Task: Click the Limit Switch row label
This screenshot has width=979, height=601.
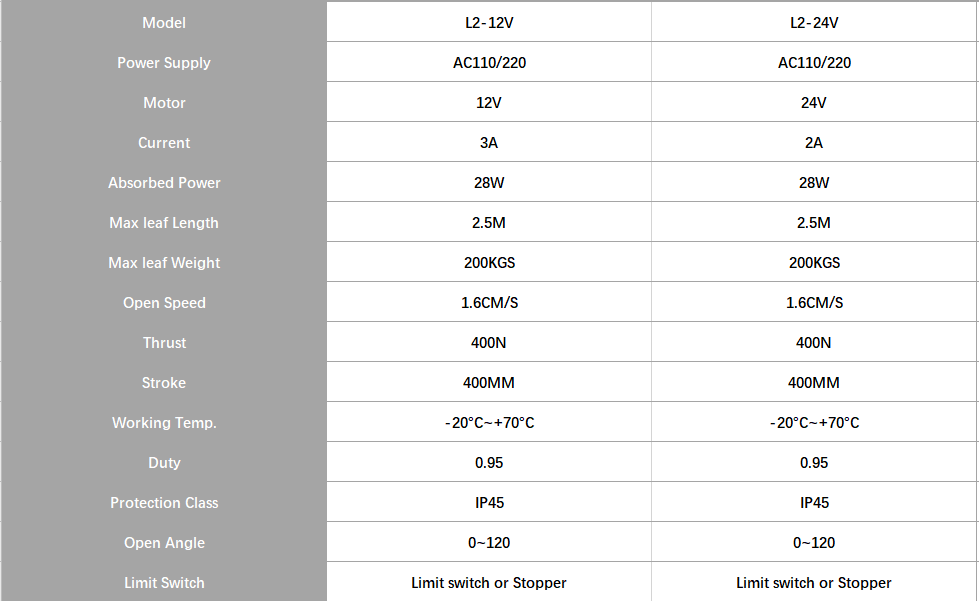Action: [x=164, y=582]
